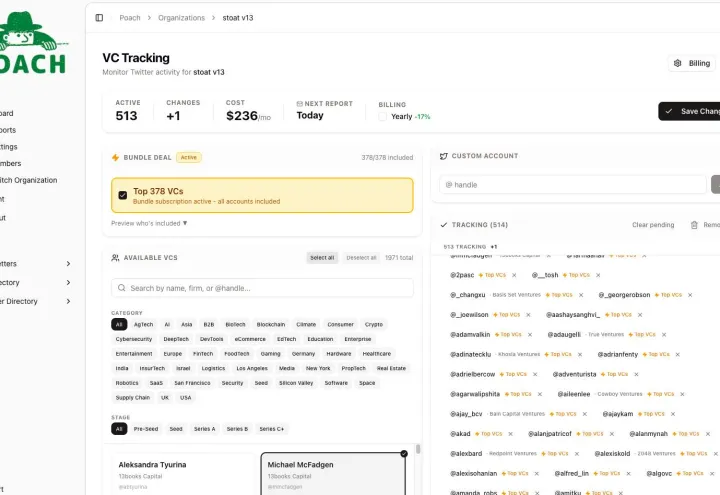The height and width of the screenshot is (495, 720).
Task: Enable Yearly billing checkbox
Action: pos(382,117)
